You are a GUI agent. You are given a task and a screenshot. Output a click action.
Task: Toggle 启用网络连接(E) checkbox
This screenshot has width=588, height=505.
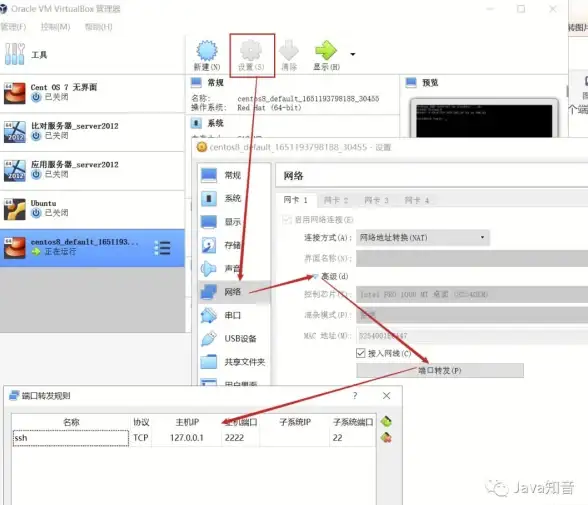[x=287, y=220]
